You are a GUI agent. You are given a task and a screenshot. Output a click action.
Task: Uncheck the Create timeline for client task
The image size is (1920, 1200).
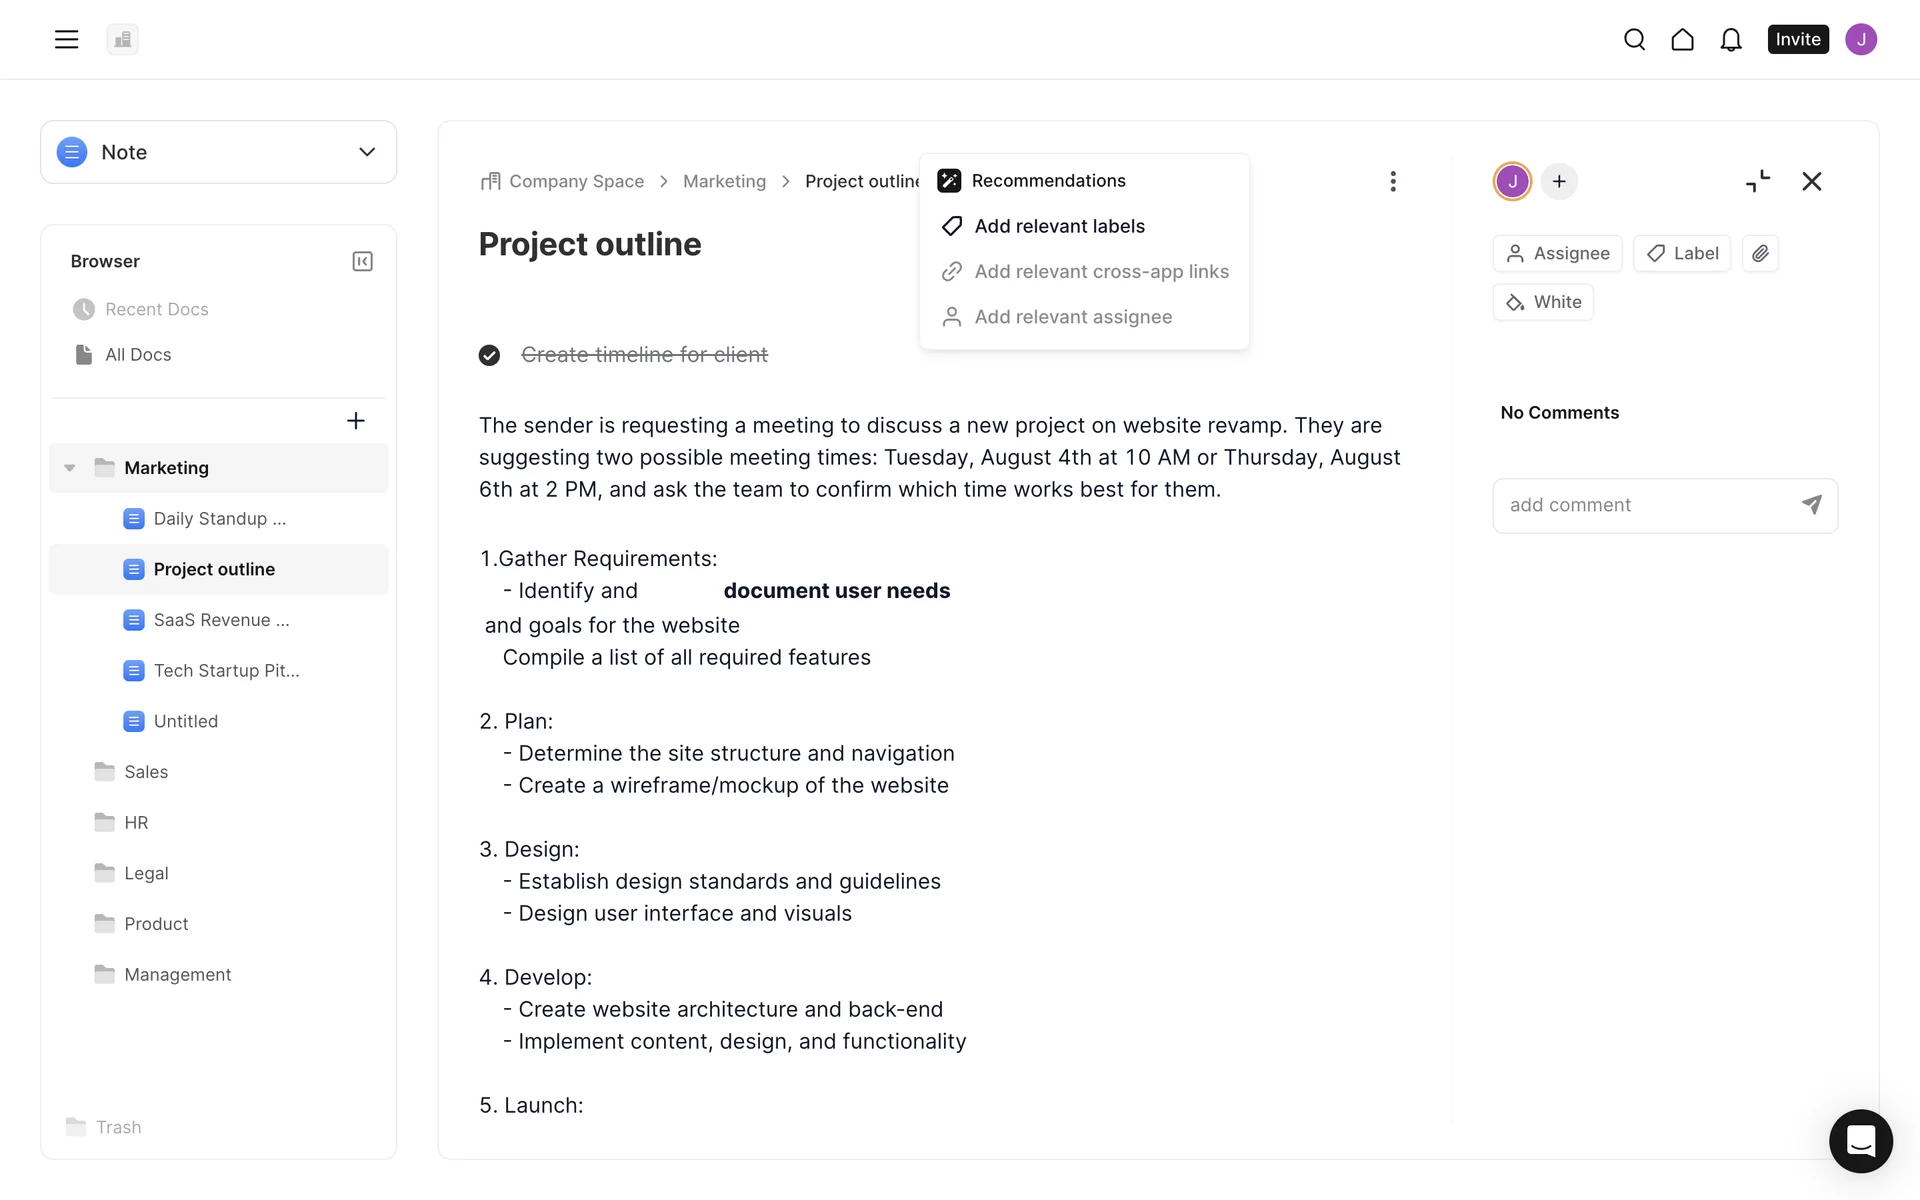point(489,355)
